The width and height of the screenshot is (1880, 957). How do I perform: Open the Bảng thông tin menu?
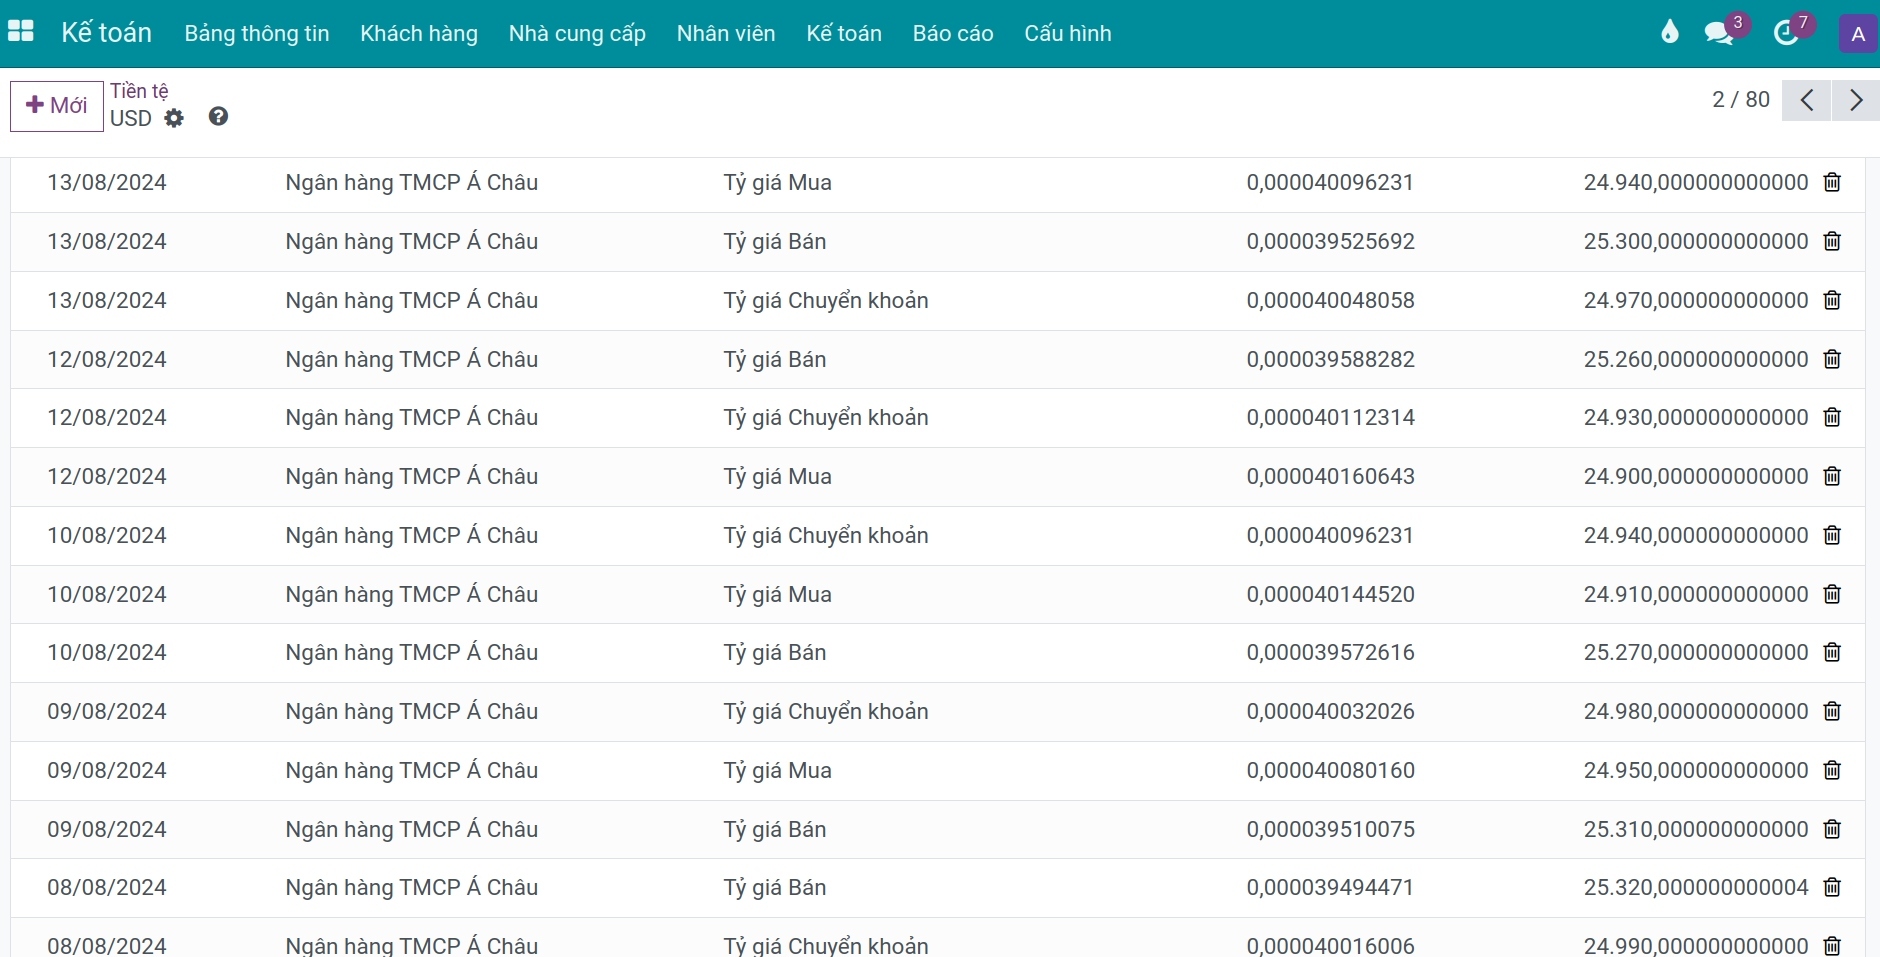[257, 33]
